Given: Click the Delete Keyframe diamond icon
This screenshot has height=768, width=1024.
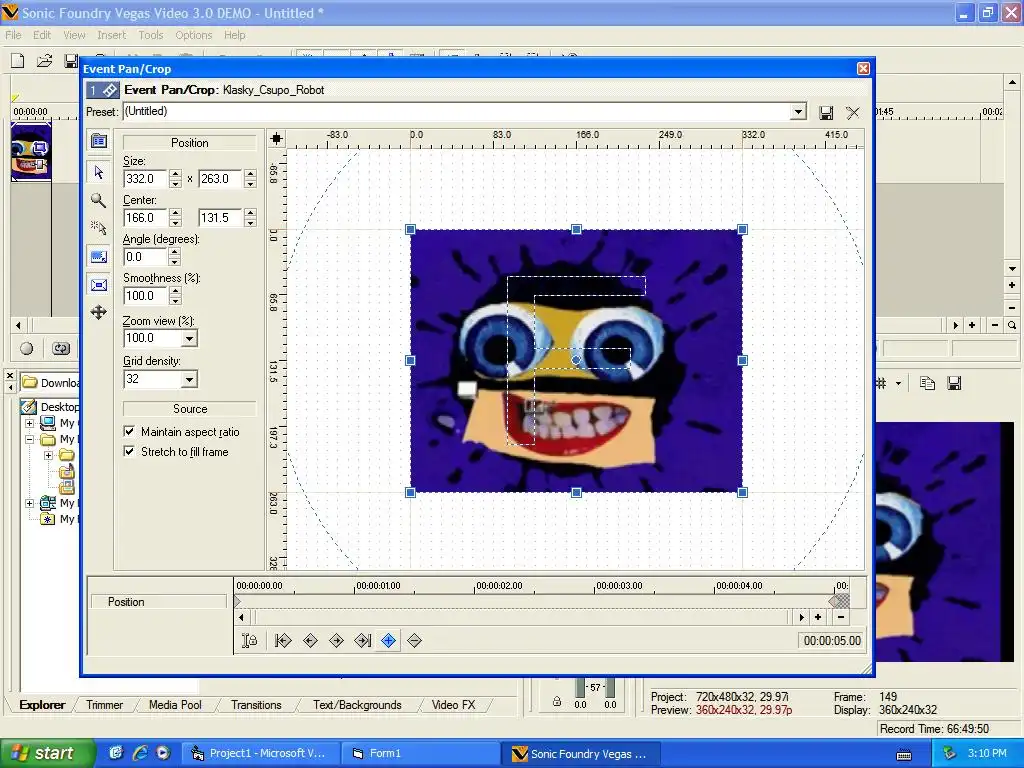Looking at the screenshot, I should [414, 641].
